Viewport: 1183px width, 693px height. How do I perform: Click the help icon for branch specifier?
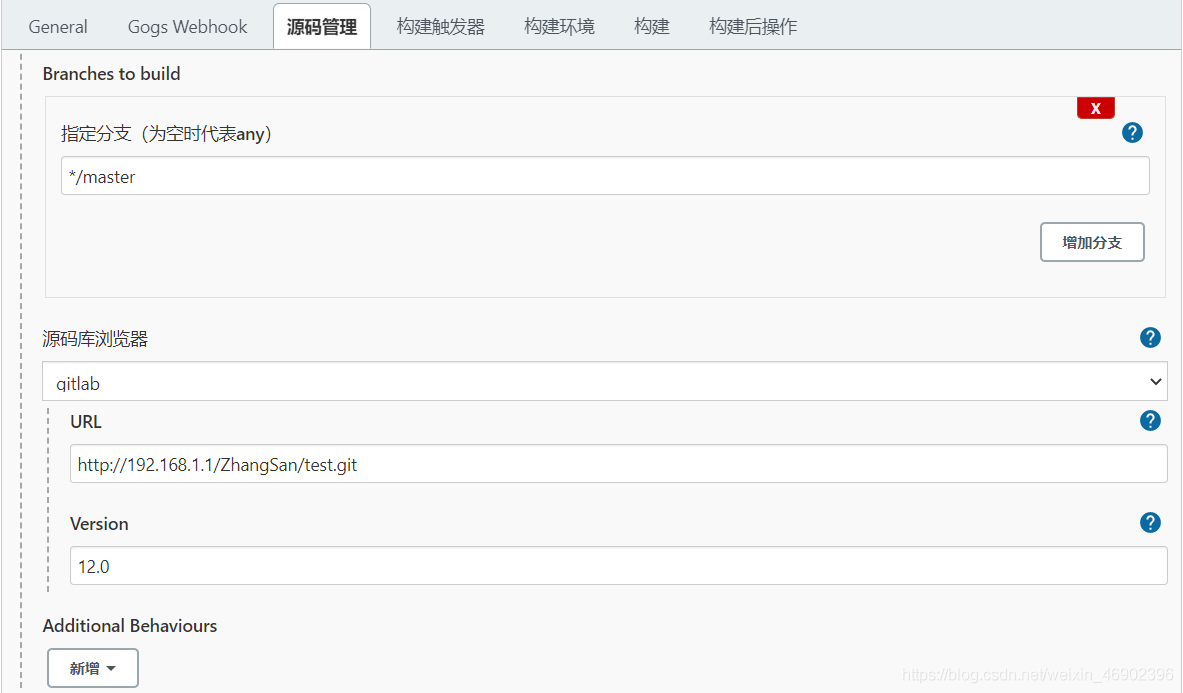click(x=1132, y=133)
